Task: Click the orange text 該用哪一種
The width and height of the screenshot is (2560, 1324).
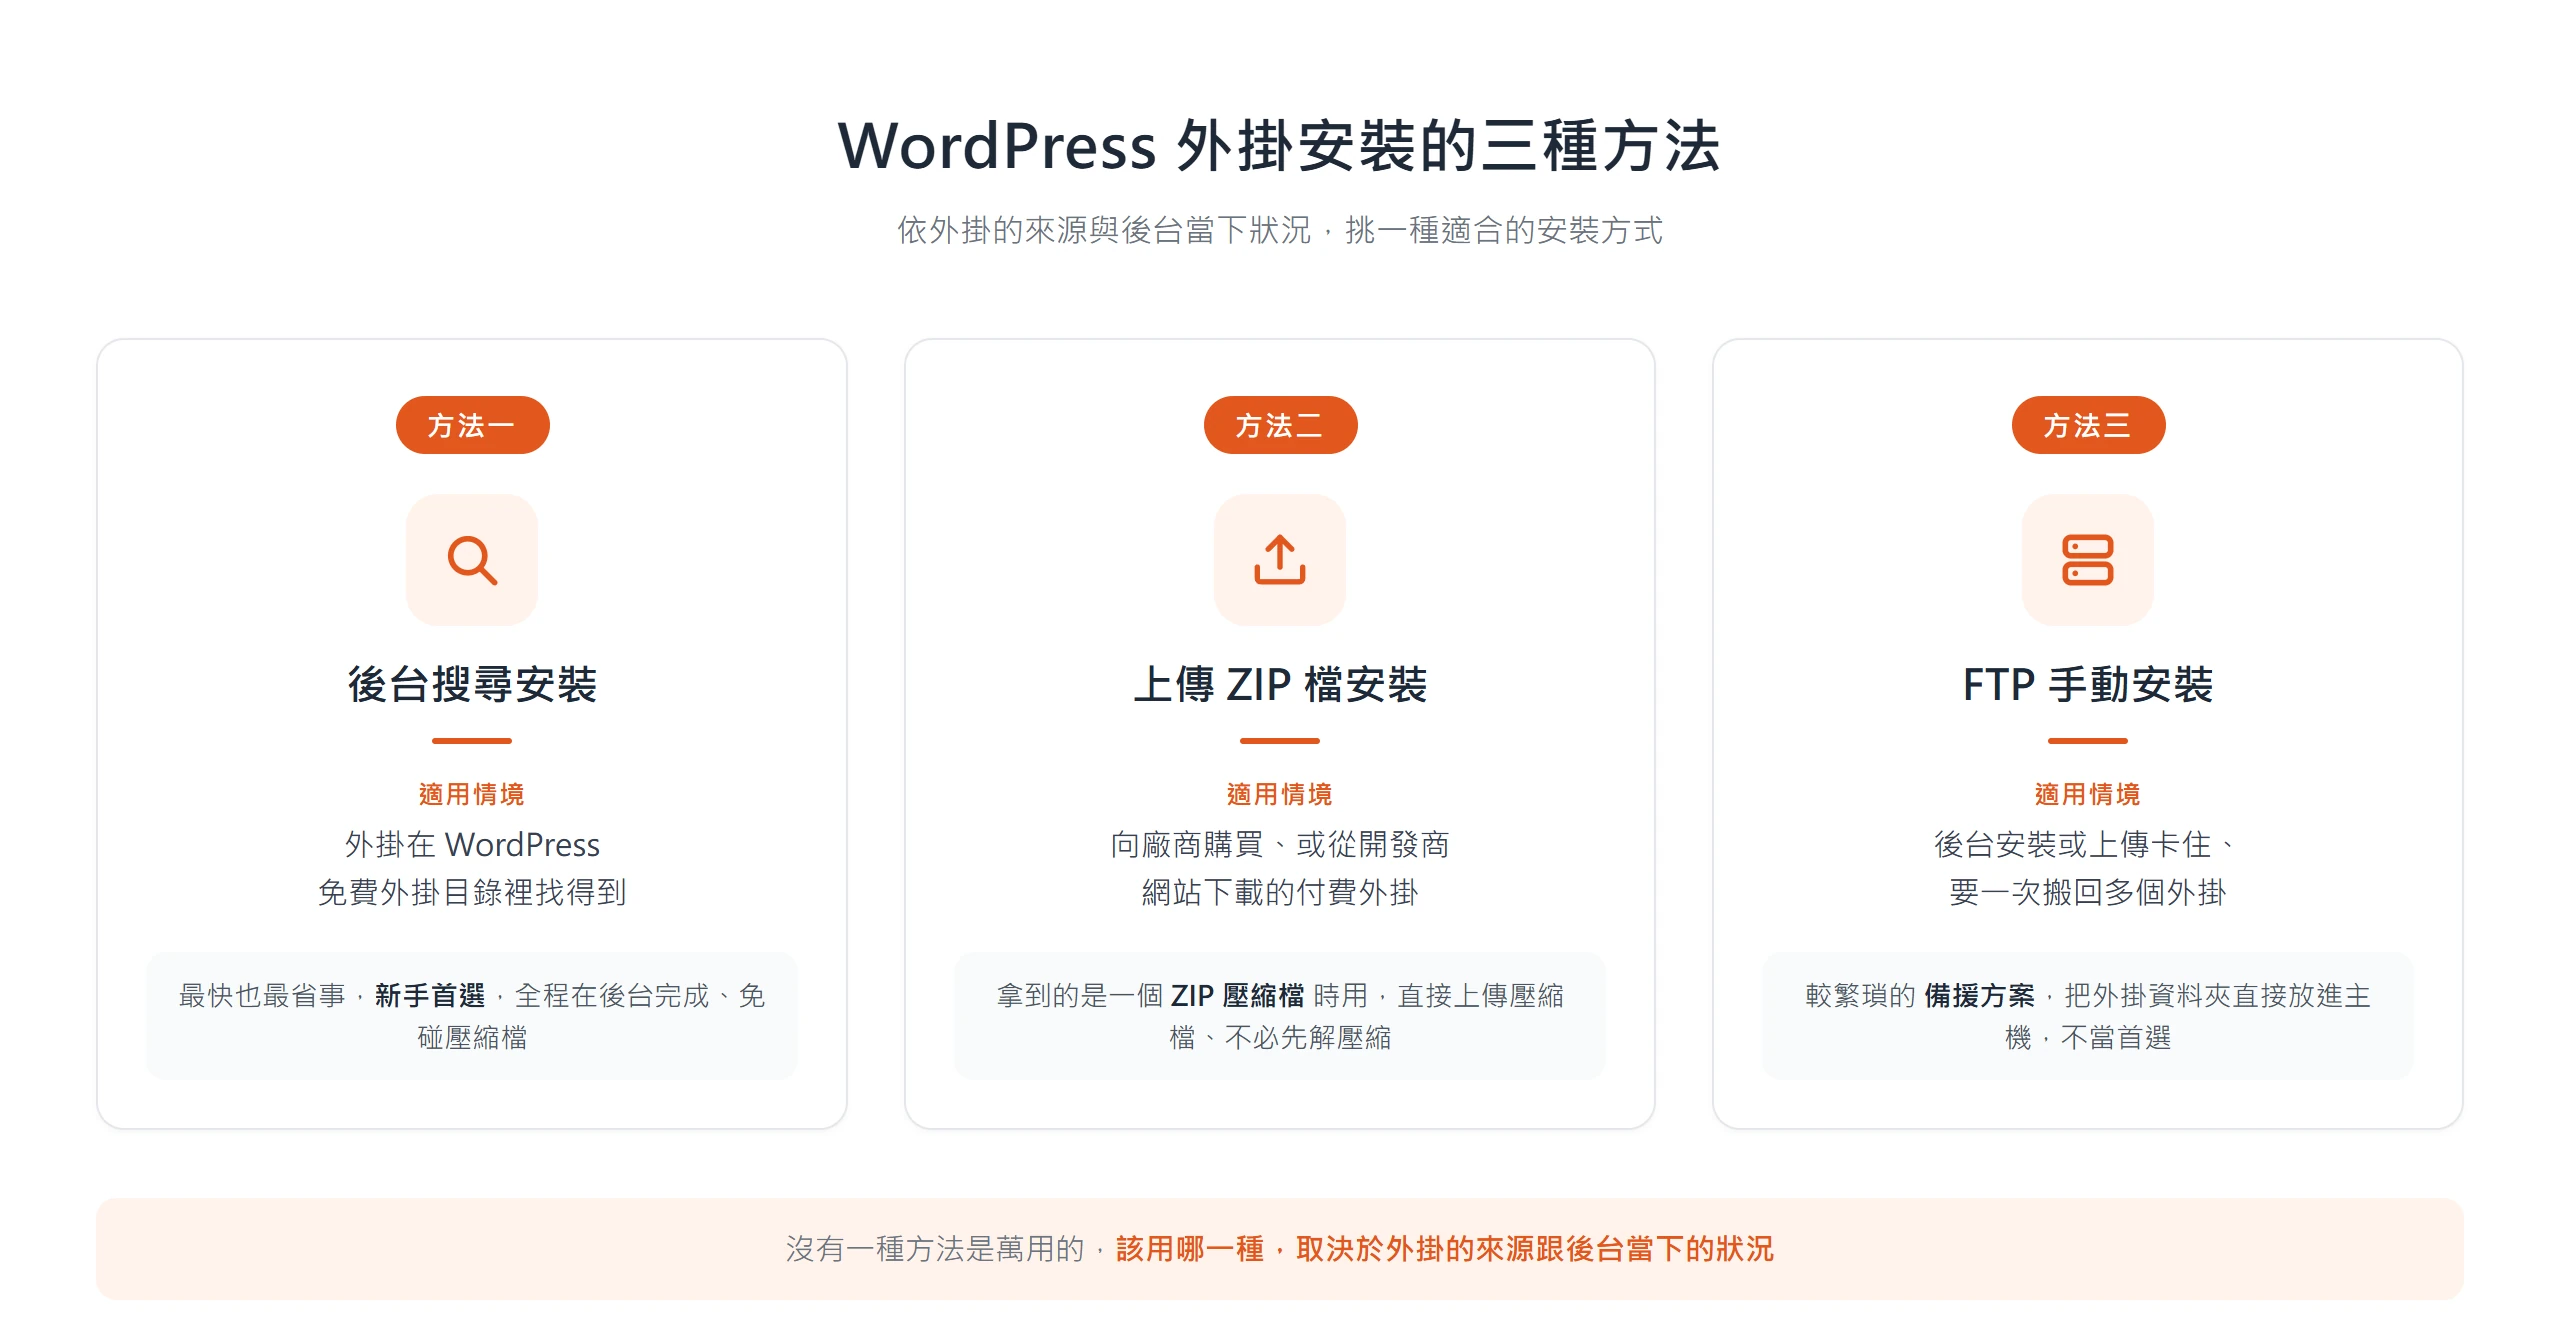Action: [1190, 1249]
